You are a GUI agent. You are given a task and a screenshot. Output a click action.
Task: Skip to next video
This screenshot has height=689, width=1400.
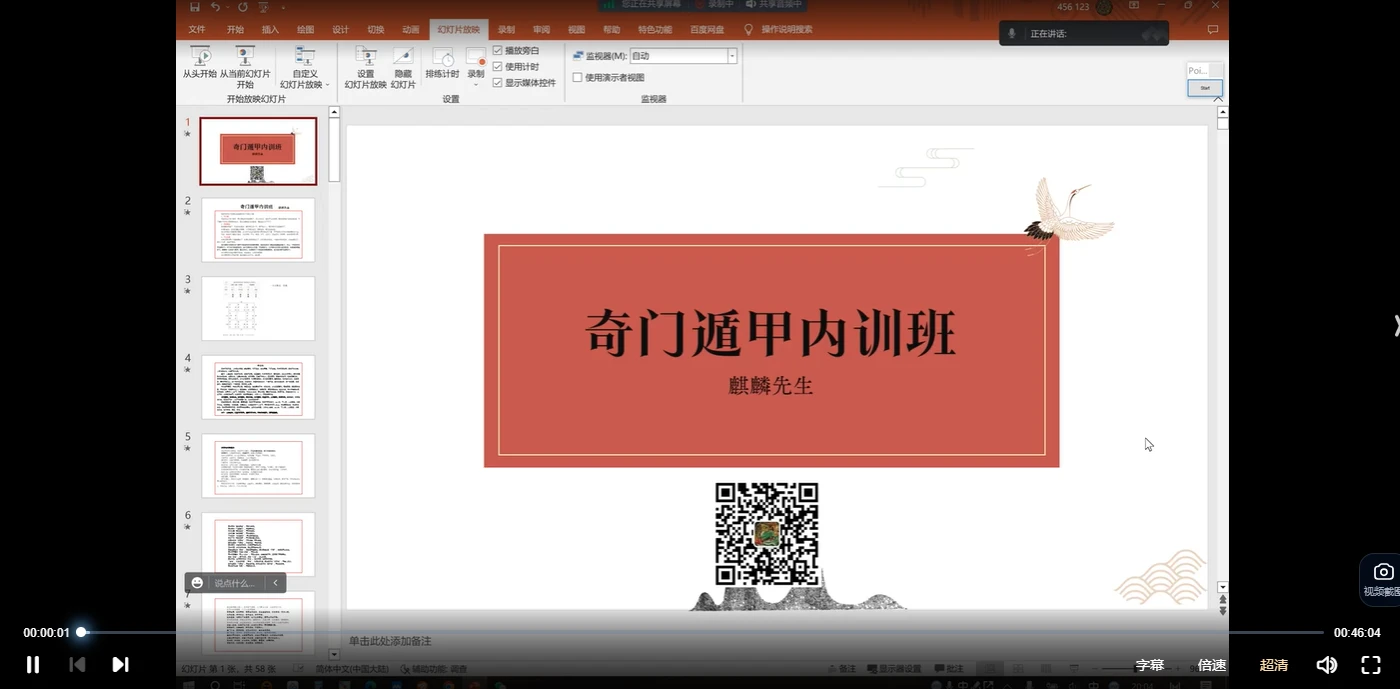point(120,664)
